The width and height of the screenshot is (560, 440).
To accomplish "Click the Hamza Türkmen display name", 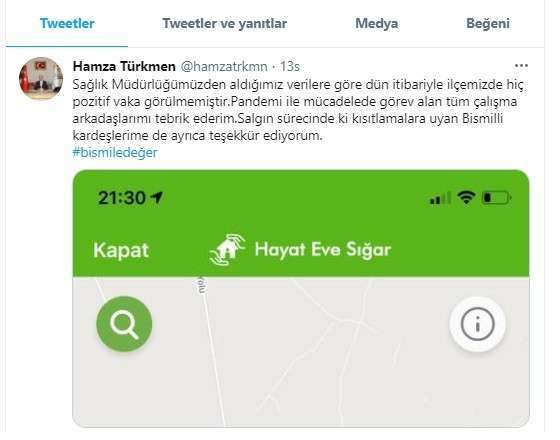I will 124,66.
